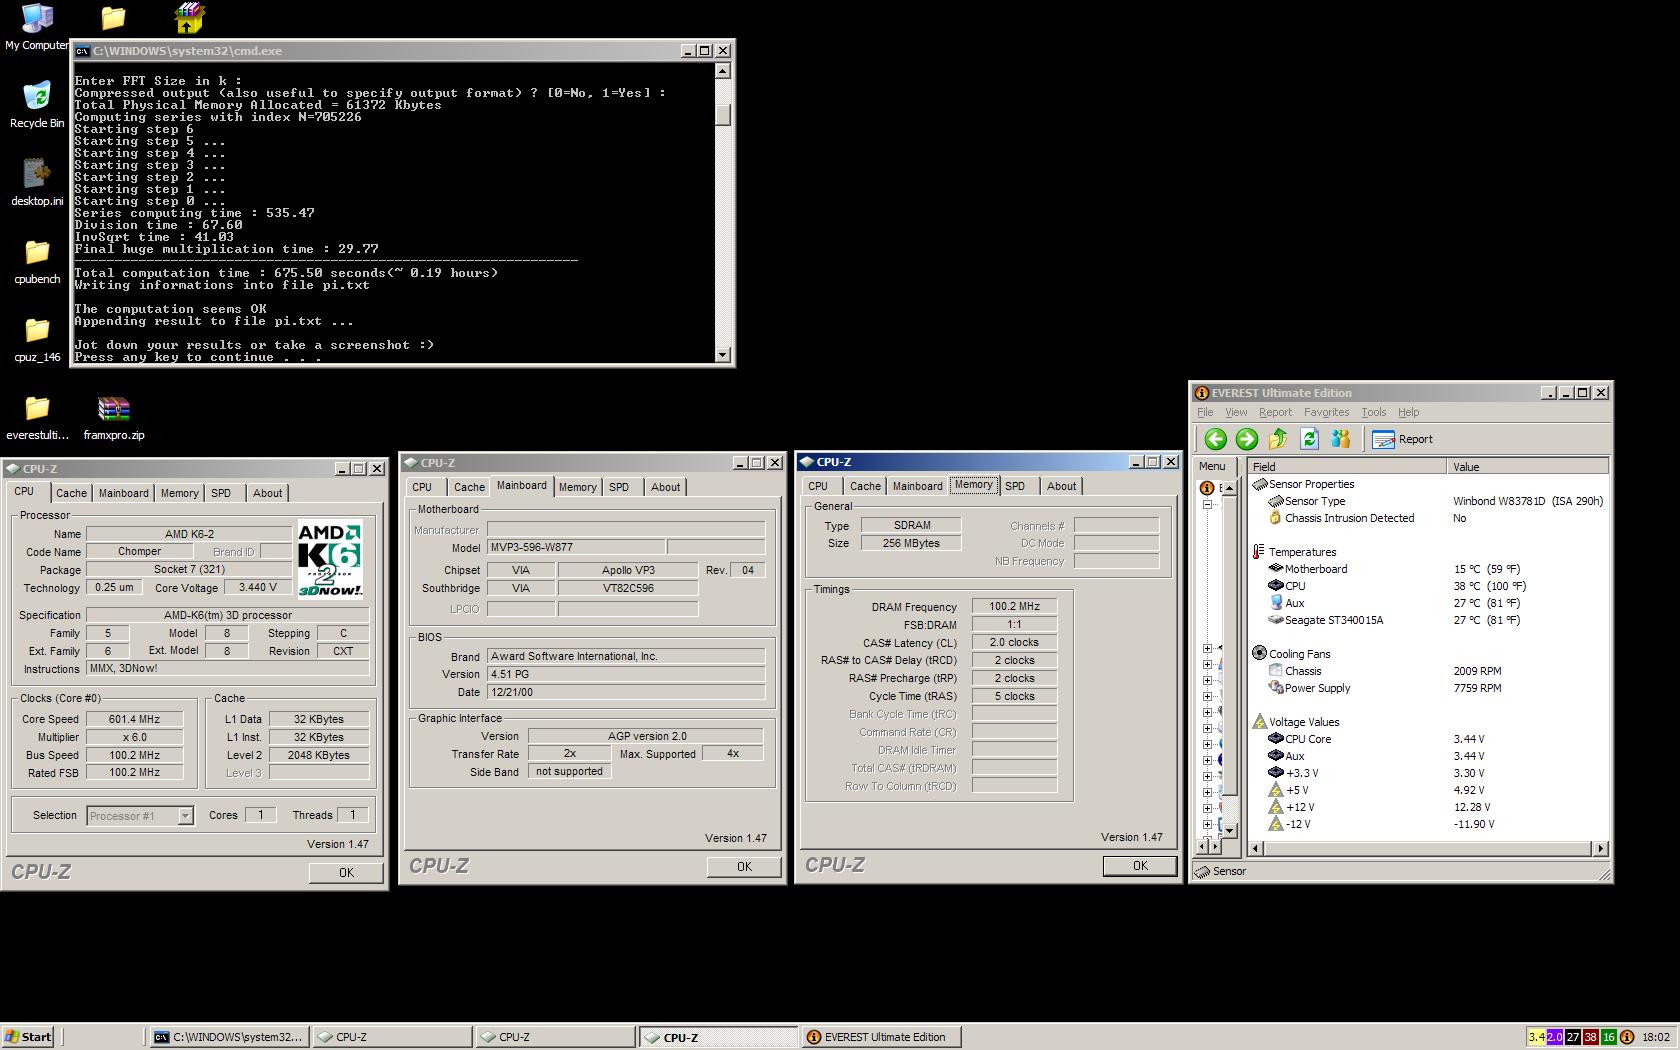Open the Favorites menu in EVEREST
The height and width of the screenshot is (1050, 1680).
(x=1326, y=412)
